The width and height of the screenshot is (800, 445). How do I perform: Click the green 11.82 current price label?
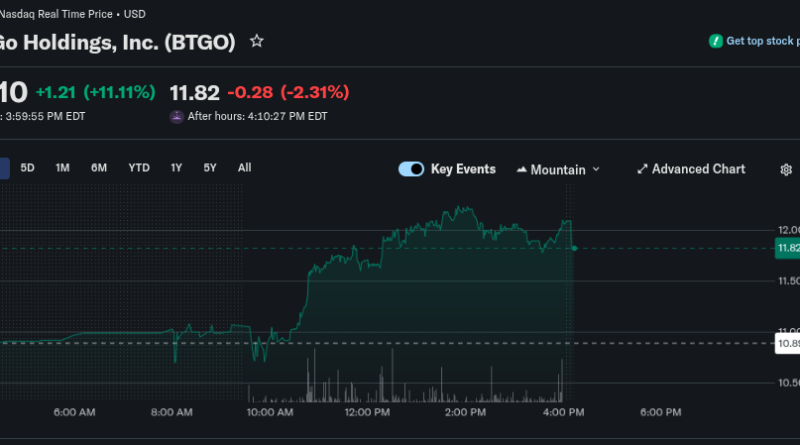787,248
